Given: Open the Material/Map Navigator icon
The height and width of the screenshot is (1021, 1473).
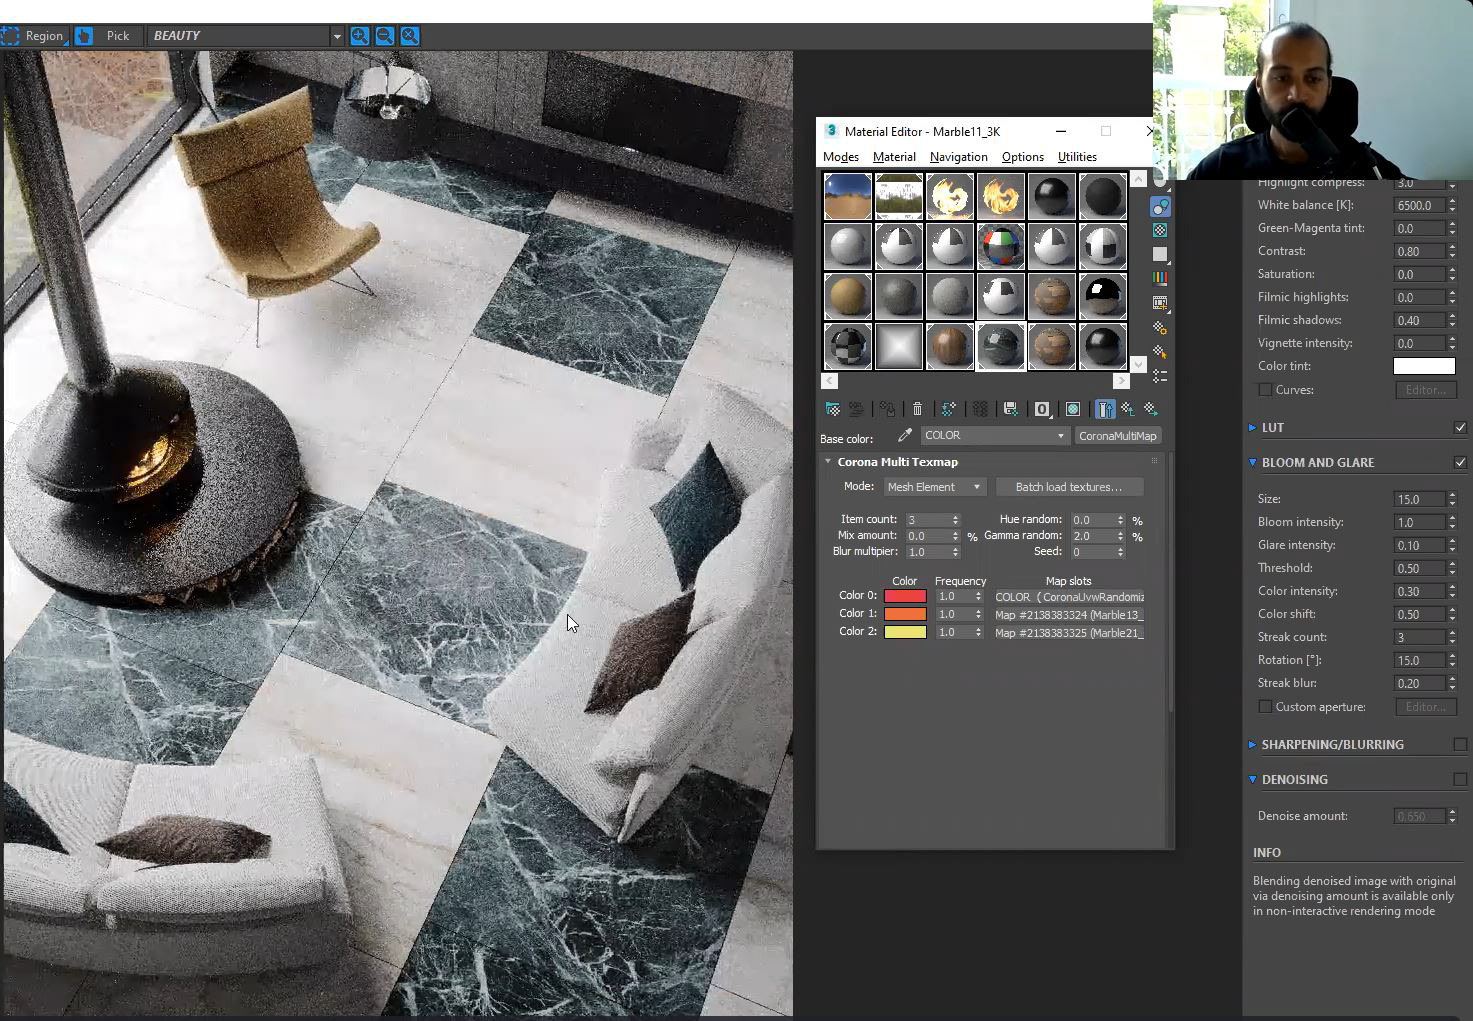Looking at the screenshot, I should tap(1160, 376).
